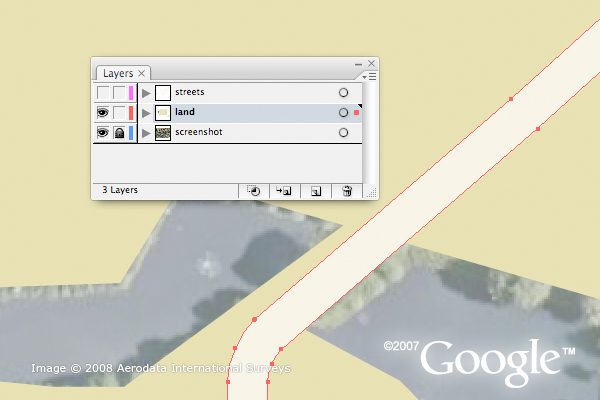This screenshot has height=400, width=600.
Task: Close the Layers panel window
Action: click(x=371, y=63)
